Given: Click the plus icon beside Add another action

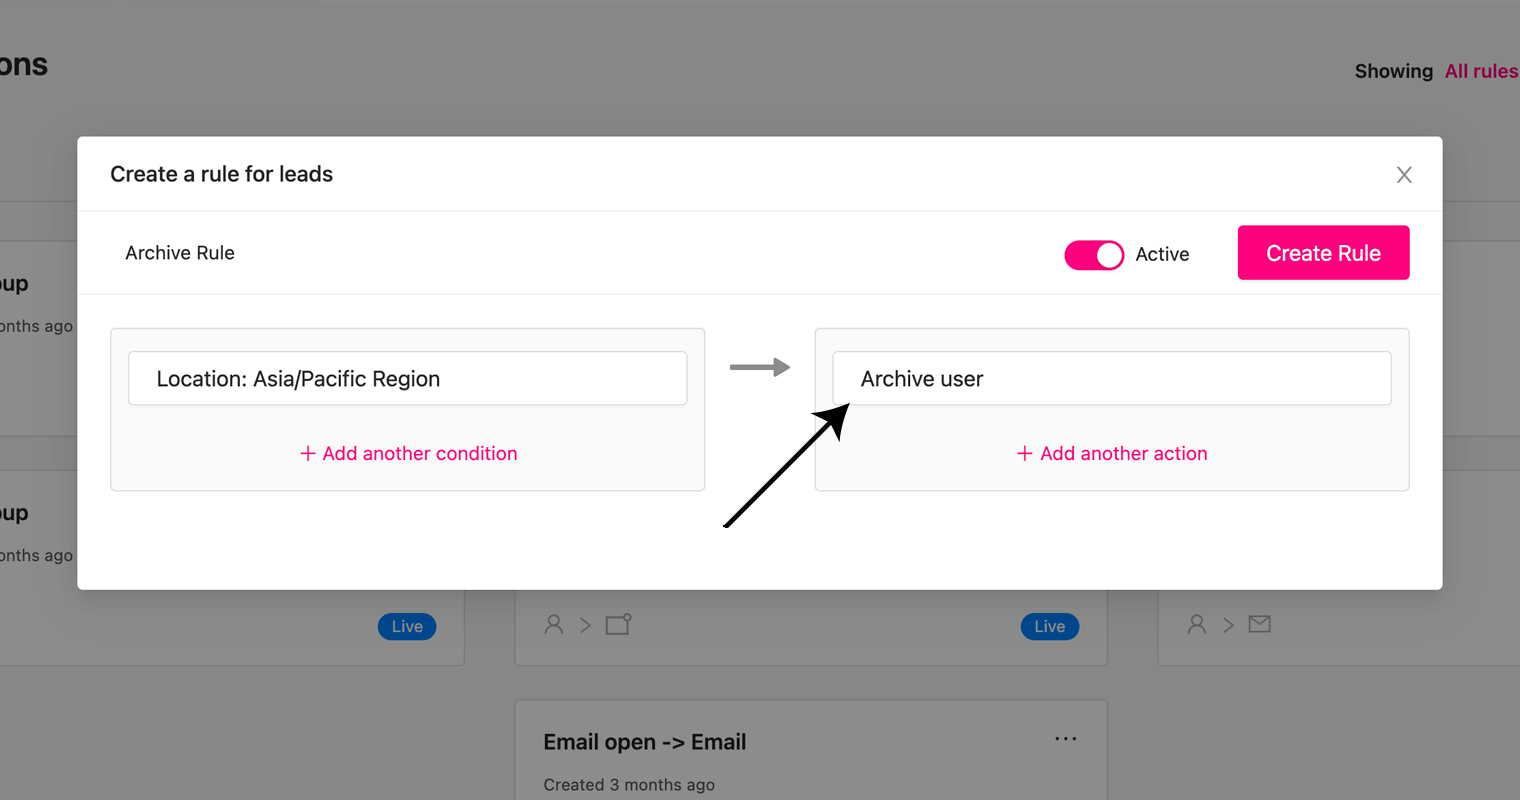Looking at the screenshot, I should 1024,454.
